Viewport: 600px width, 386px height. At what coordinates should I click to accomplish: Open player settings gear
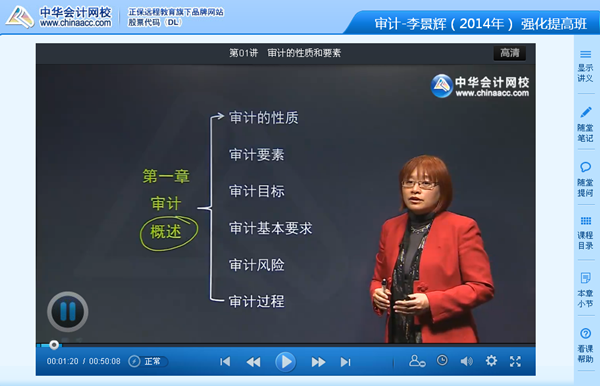[x=491, y=360]
